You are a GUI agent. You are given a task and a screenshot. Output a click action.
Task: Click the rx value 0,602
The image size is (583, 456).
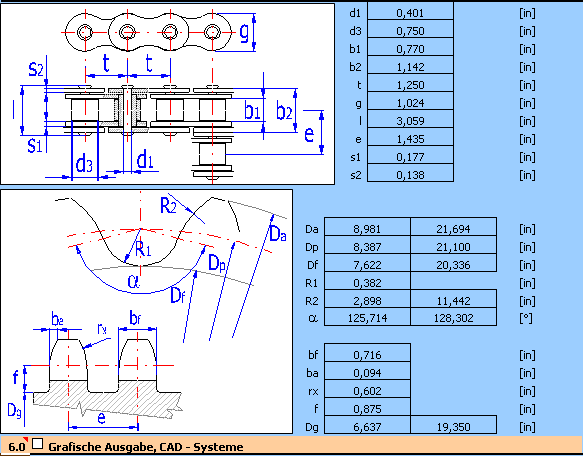(367, 389)
